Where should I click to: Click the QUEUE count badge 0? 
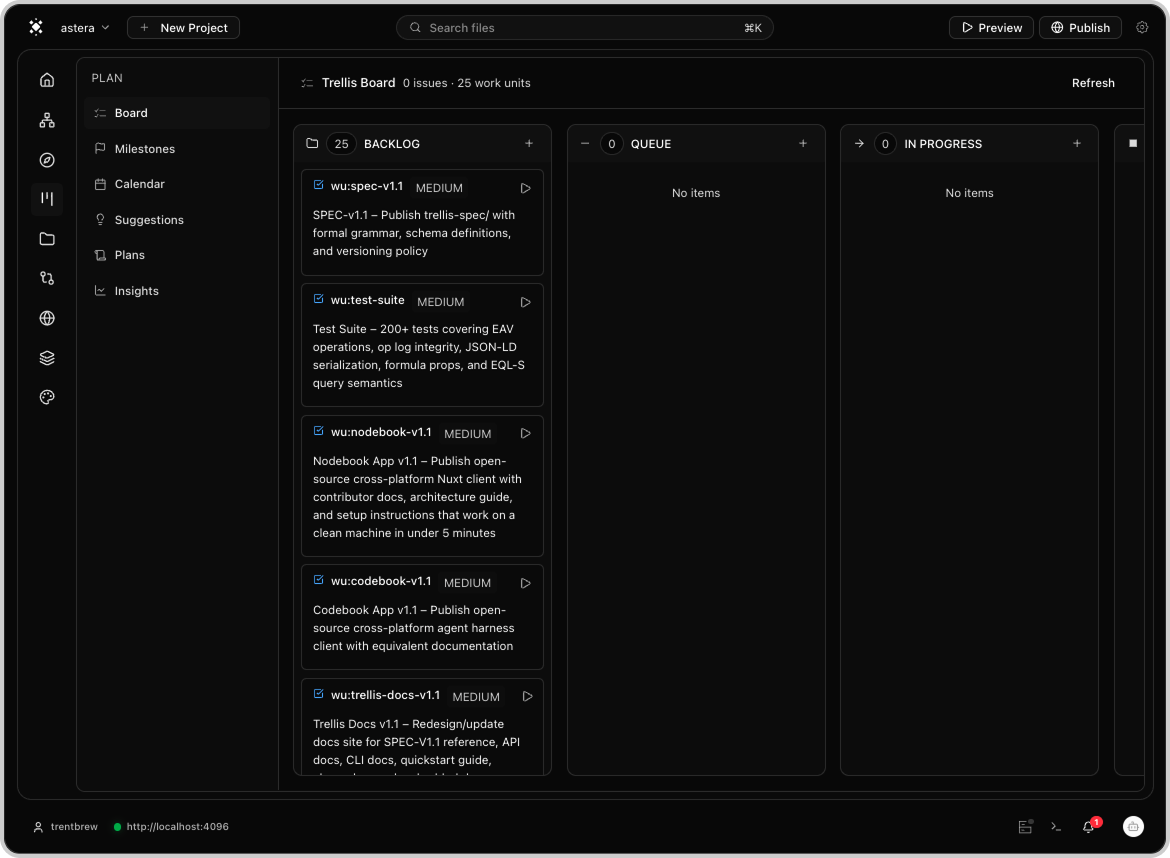pyautogui.click(x=611, y=144)
